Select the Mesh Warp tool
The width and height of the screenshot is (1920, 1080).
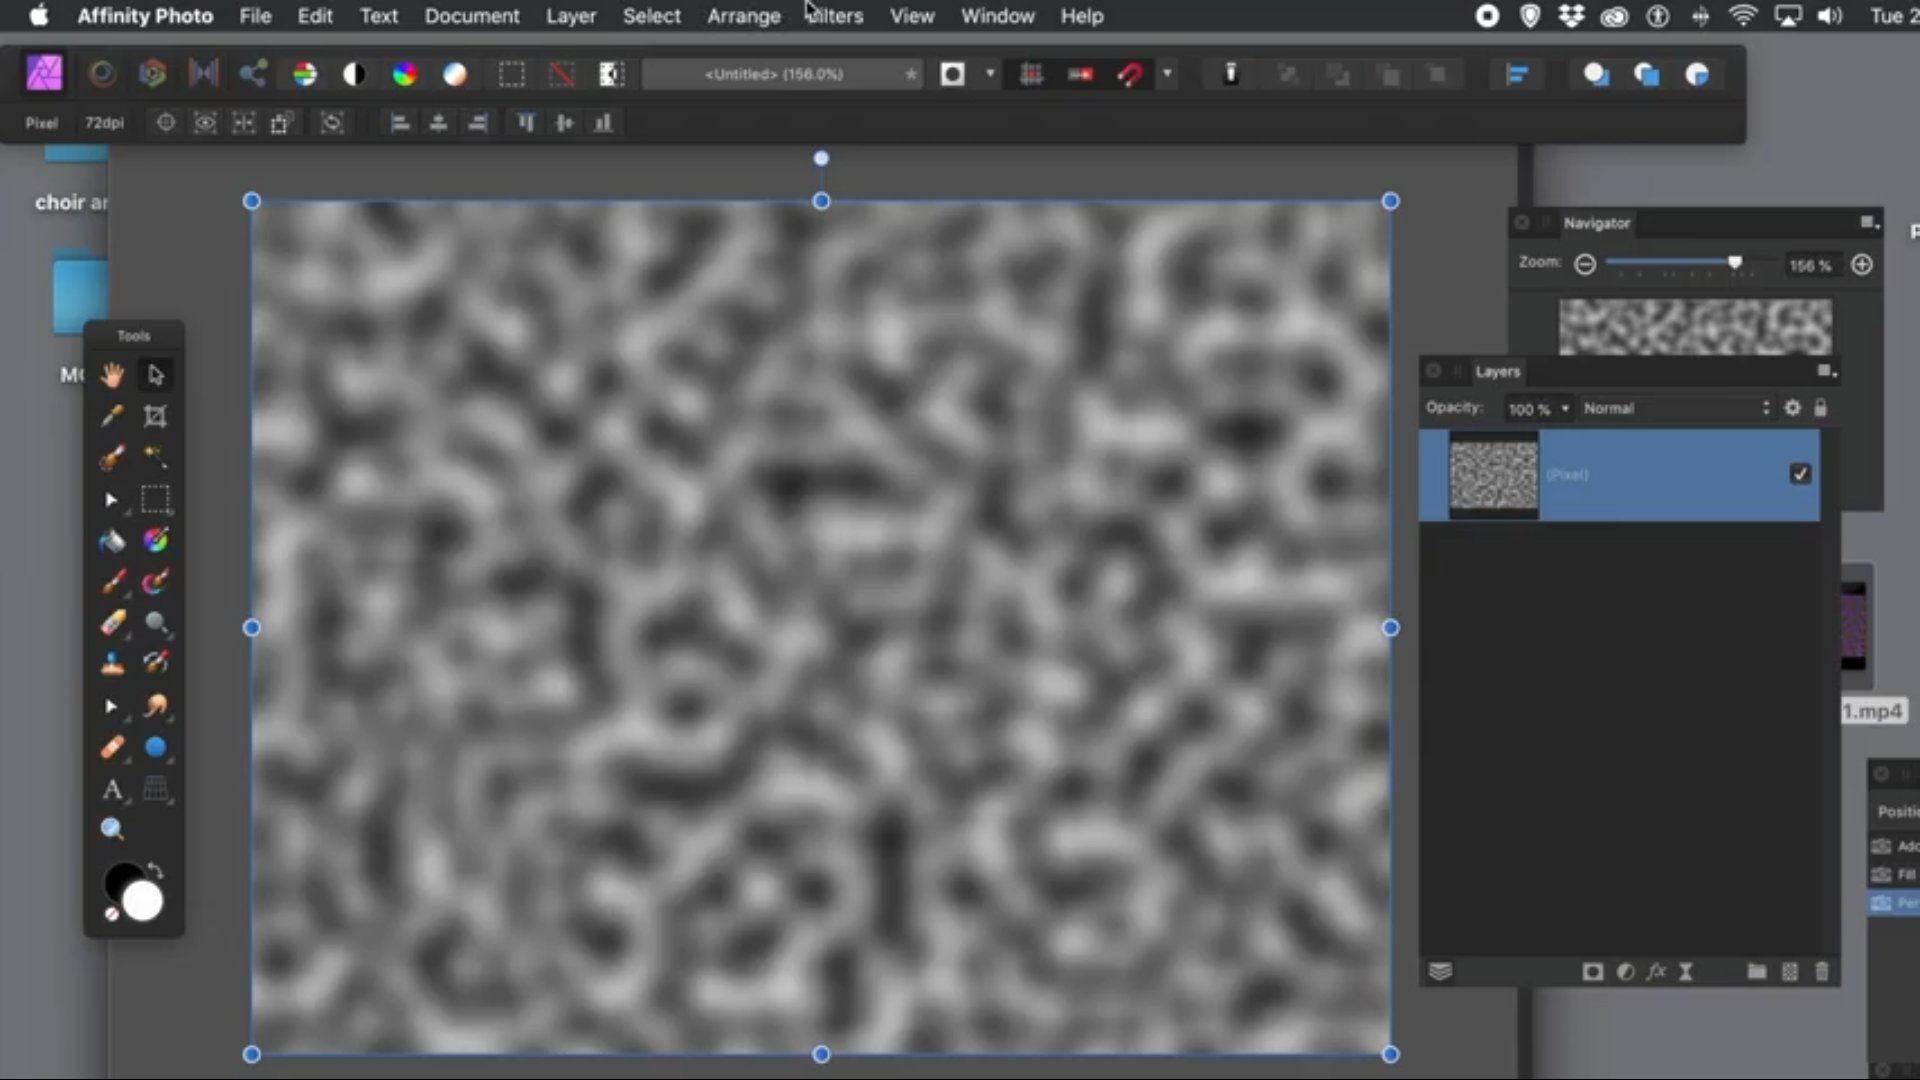click(155, 790)
